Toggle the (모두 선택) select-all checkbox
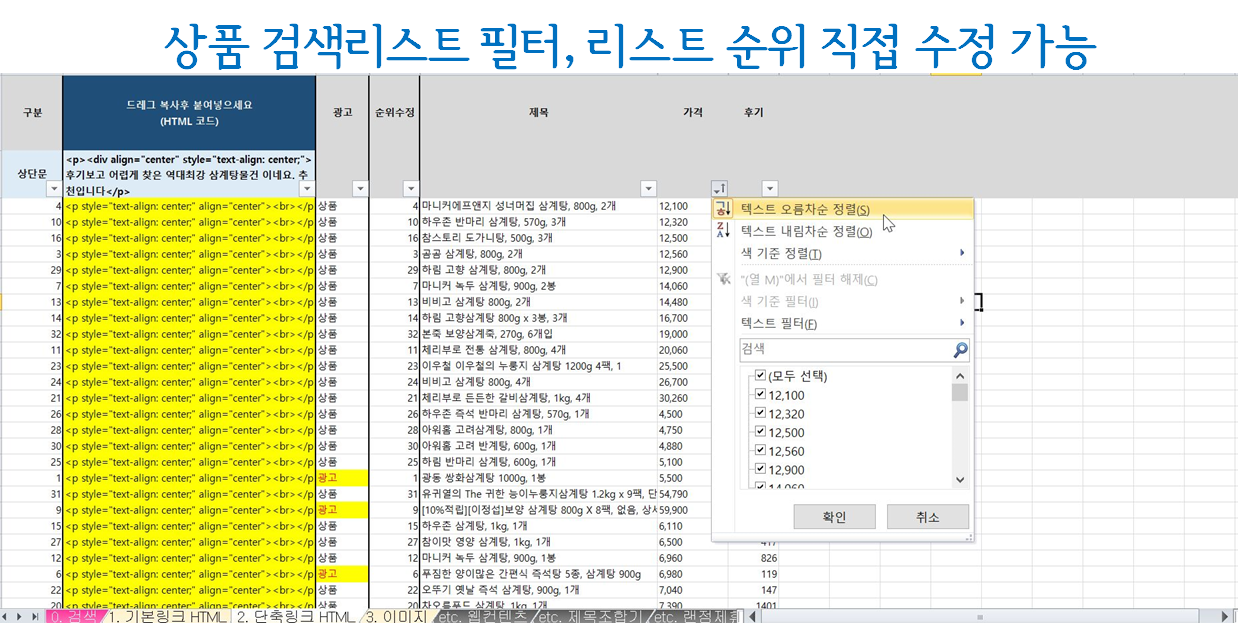The image size is (1238, 623). [760, 376]
